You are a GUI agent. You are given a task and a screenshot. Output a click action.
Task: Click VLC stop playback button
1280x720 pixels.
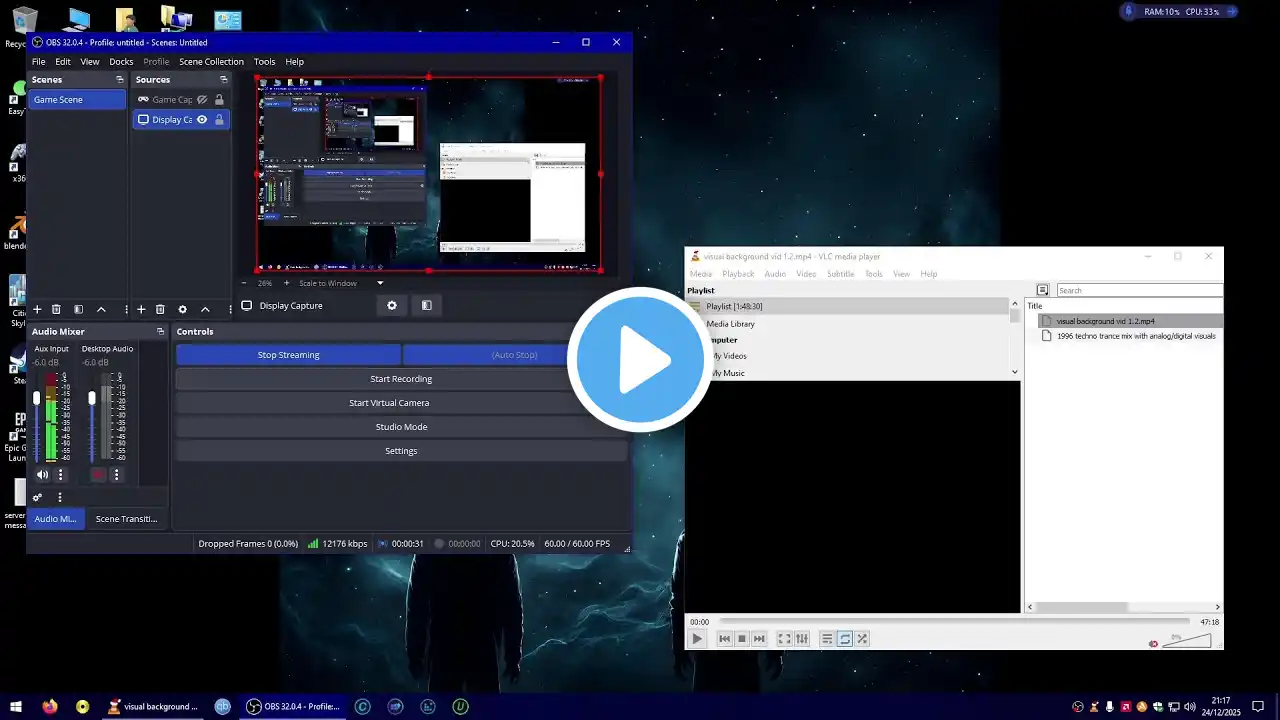point(742,639)
